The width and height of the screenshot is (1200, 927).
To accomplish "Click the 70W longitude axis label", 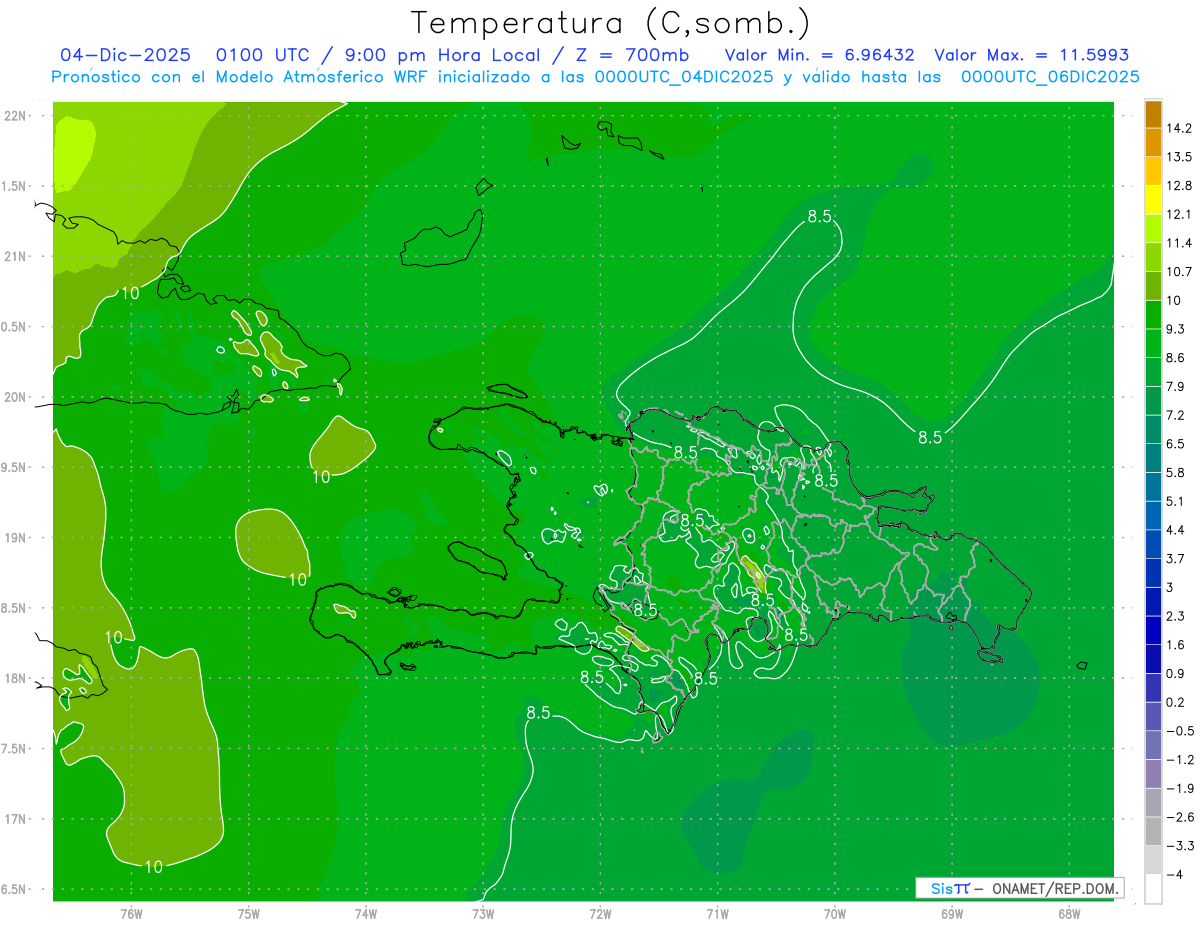I will click(x=835, y=913).
